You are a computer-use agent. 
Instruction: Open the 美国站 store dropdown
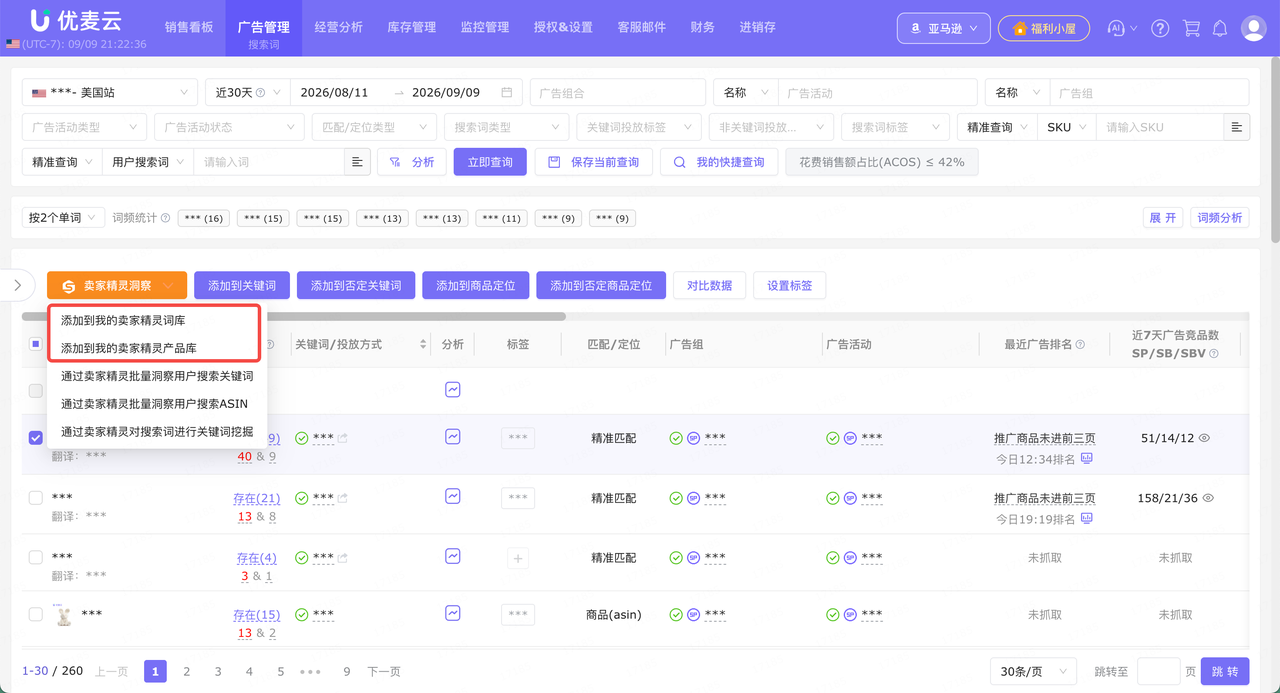pos(109,92)
